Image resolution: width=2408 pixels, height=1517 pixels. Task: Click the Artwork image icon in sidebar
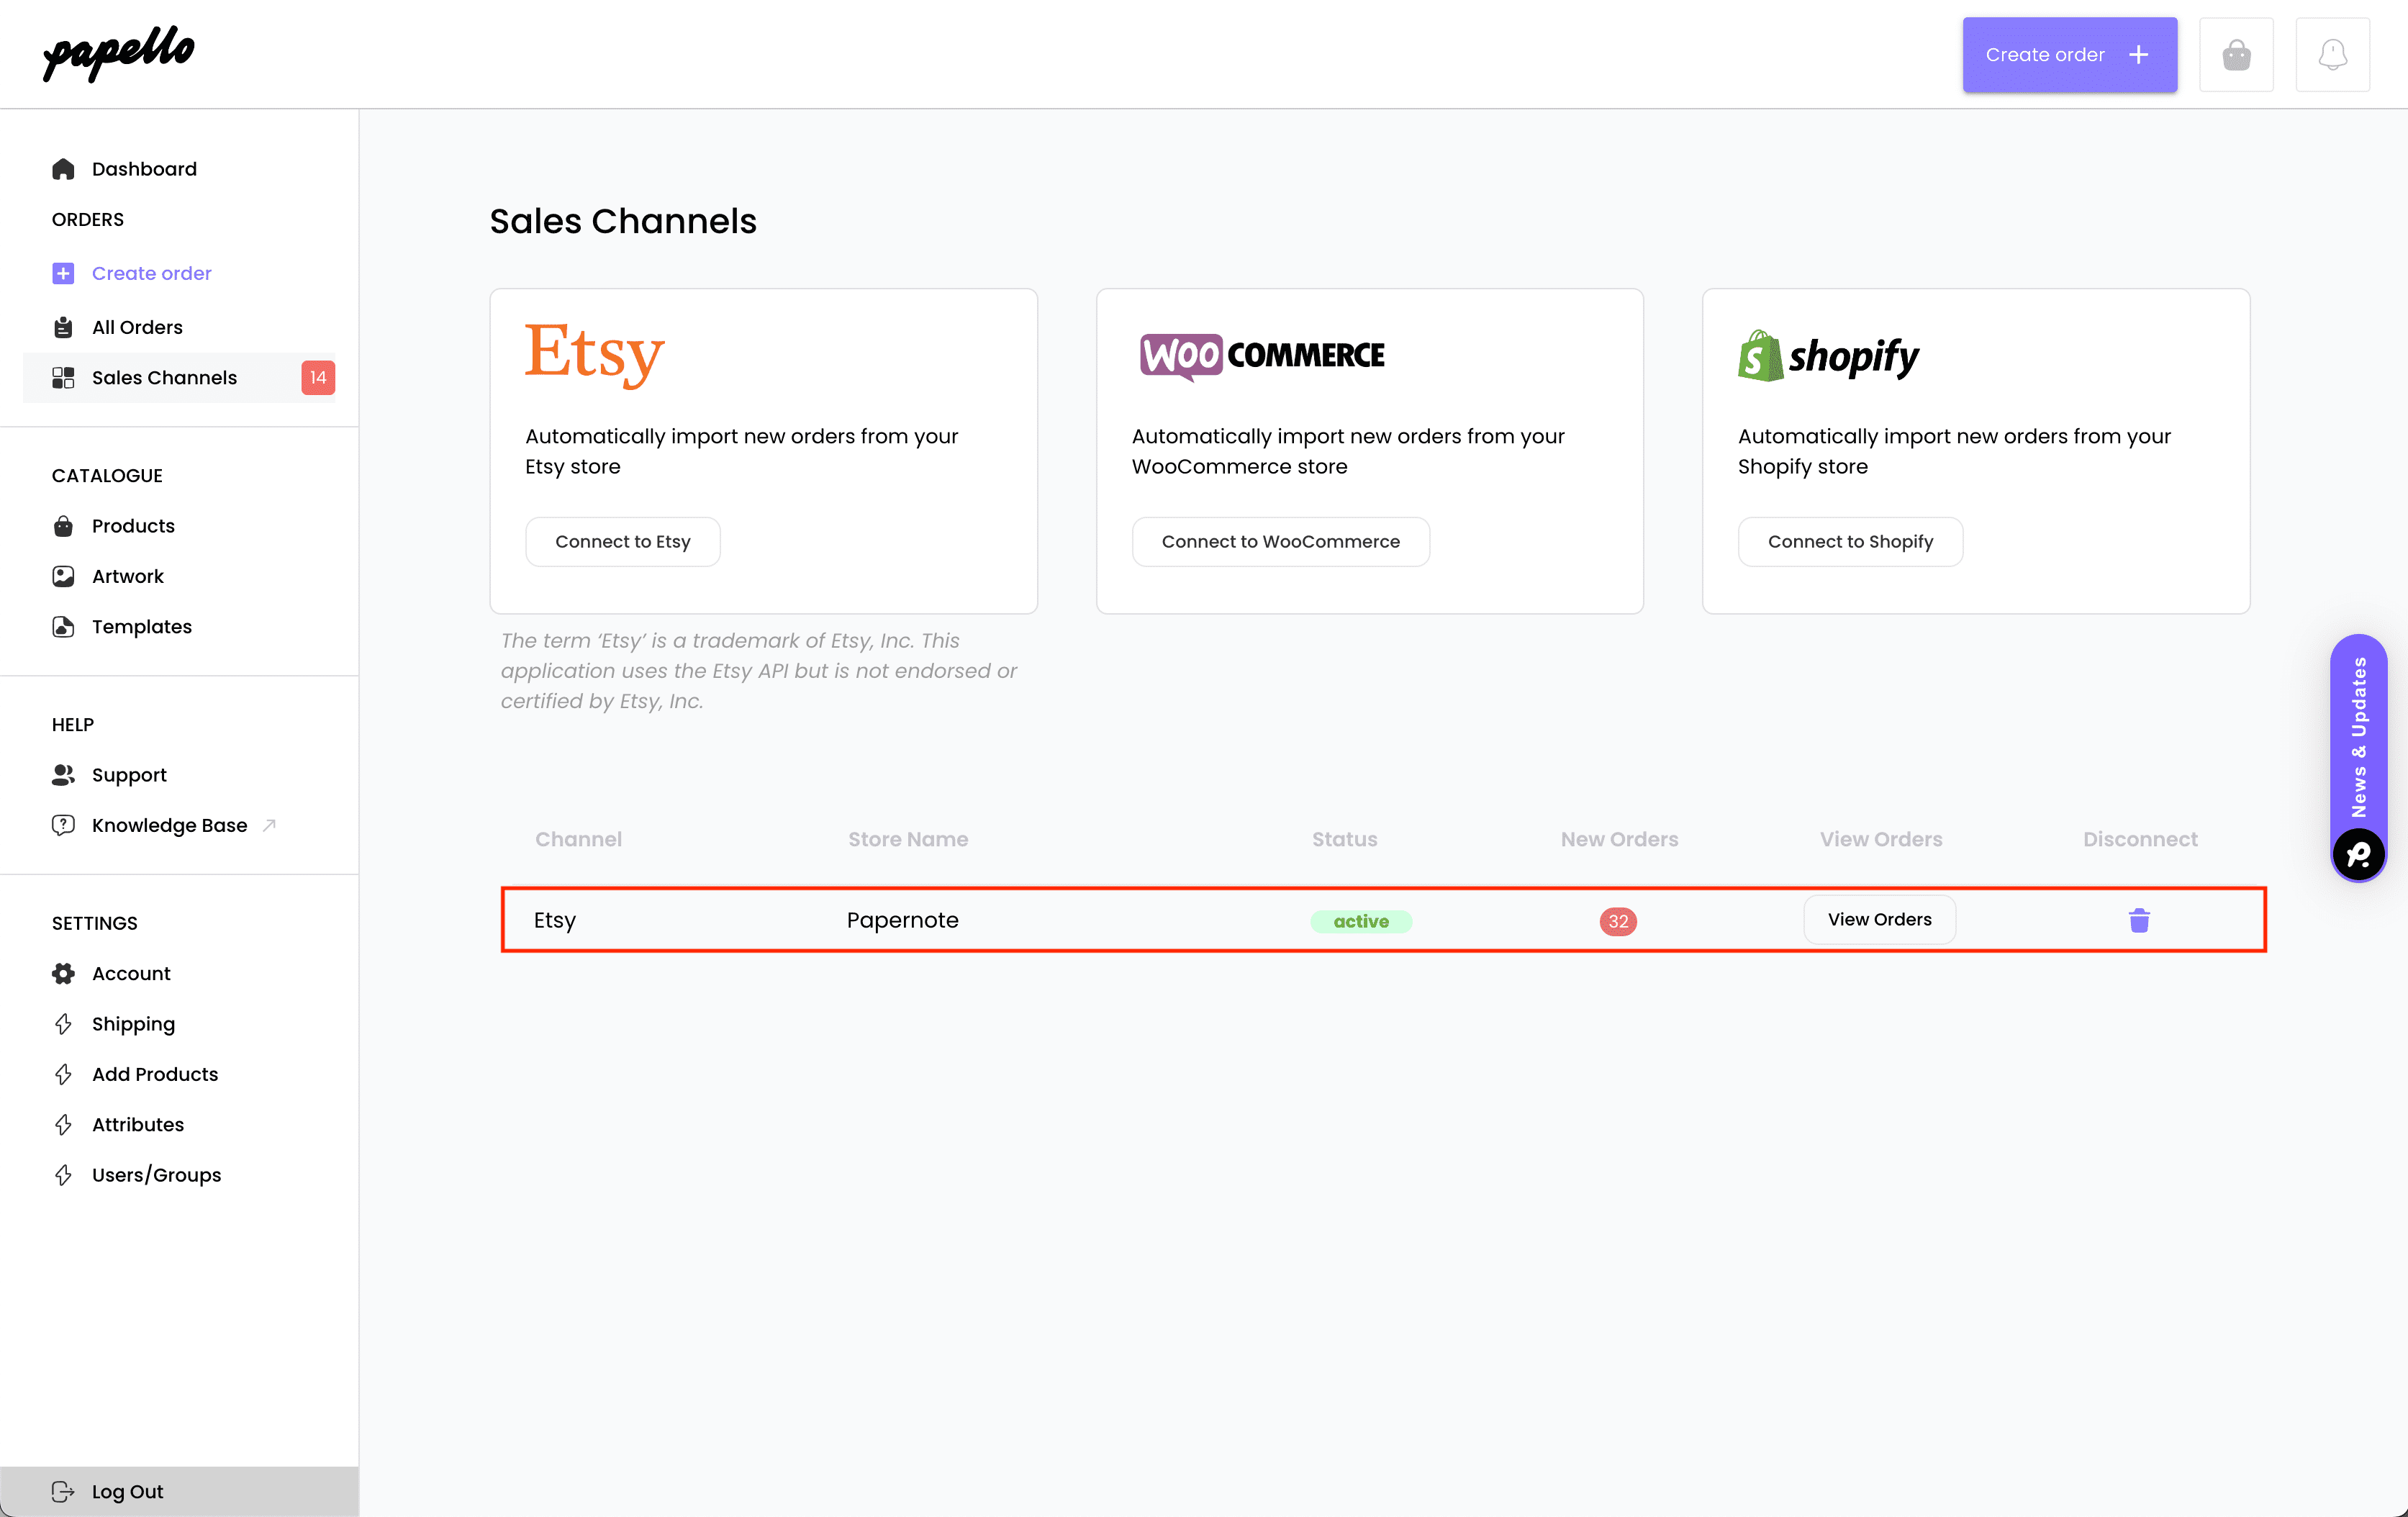pyautogui.click(x=63, y=576)
